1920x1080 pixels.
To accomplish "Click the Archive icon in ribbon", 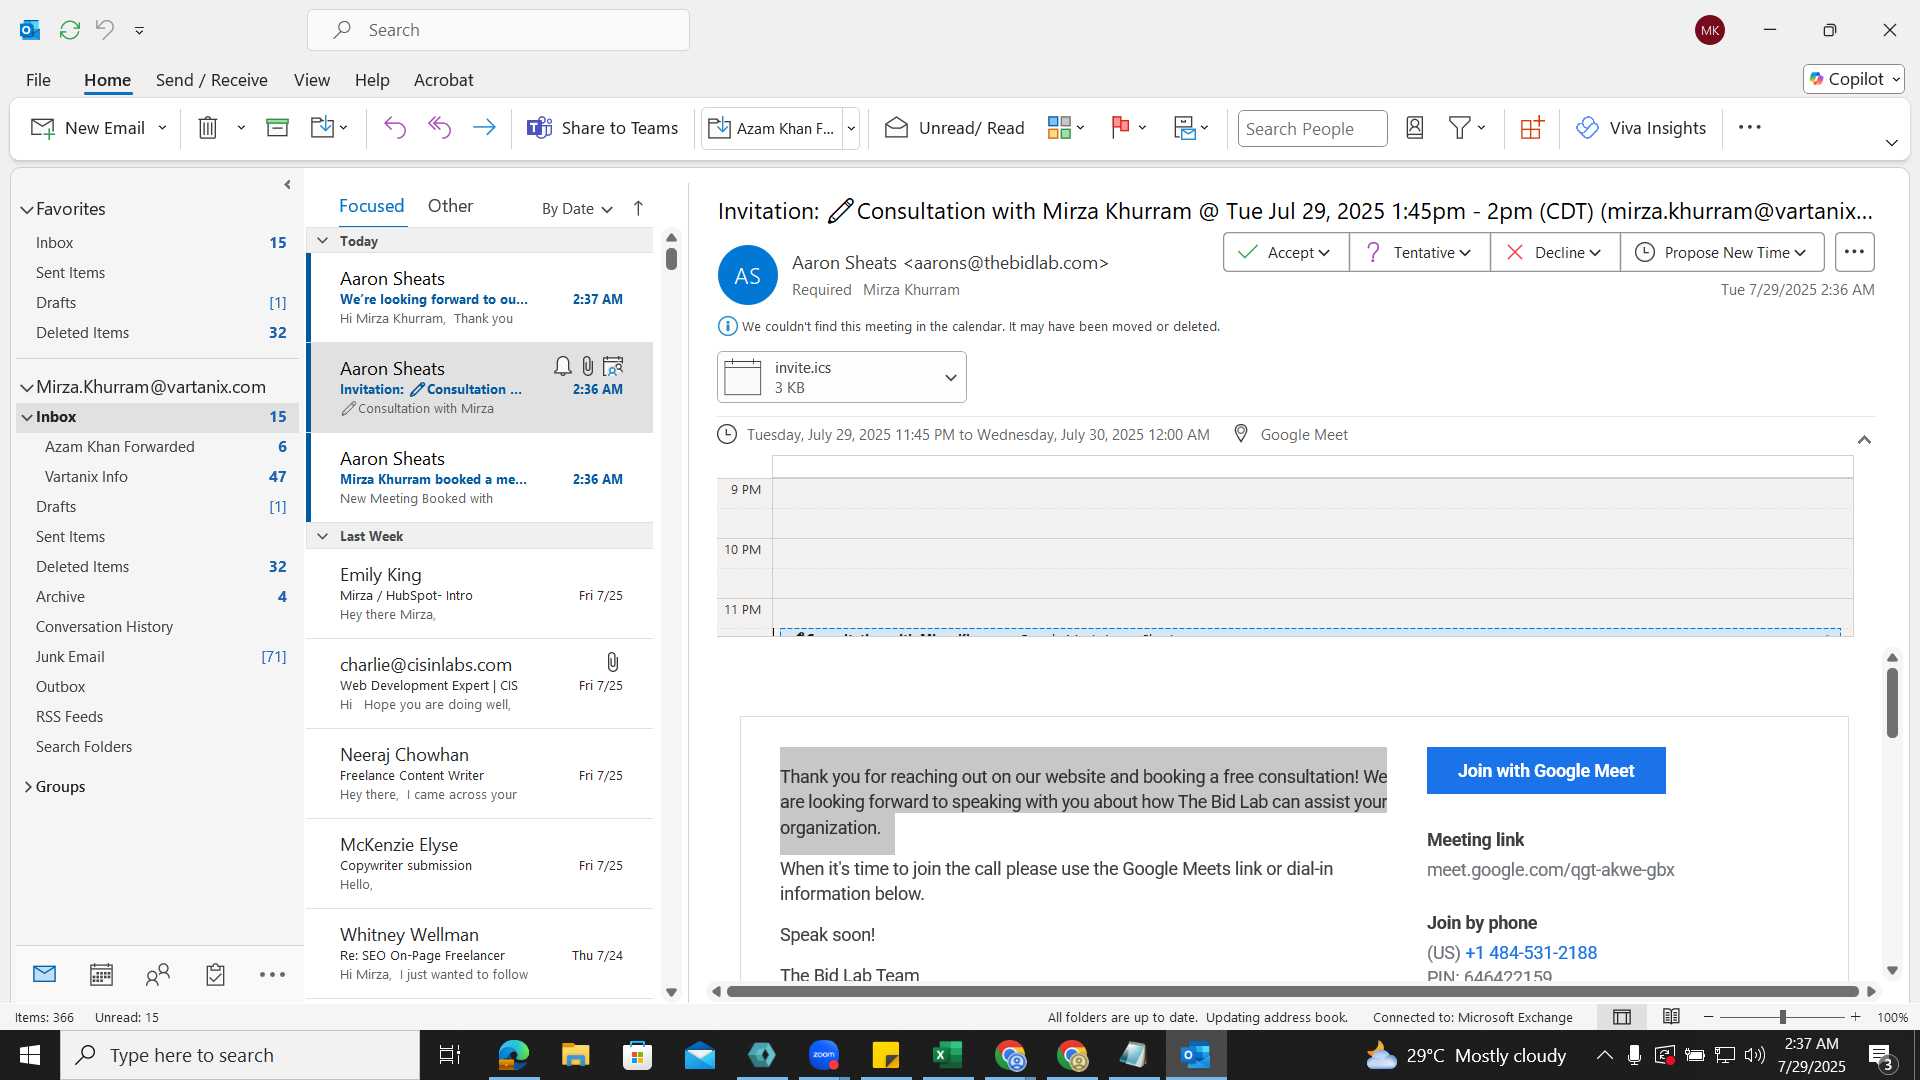I will (277, 128).
